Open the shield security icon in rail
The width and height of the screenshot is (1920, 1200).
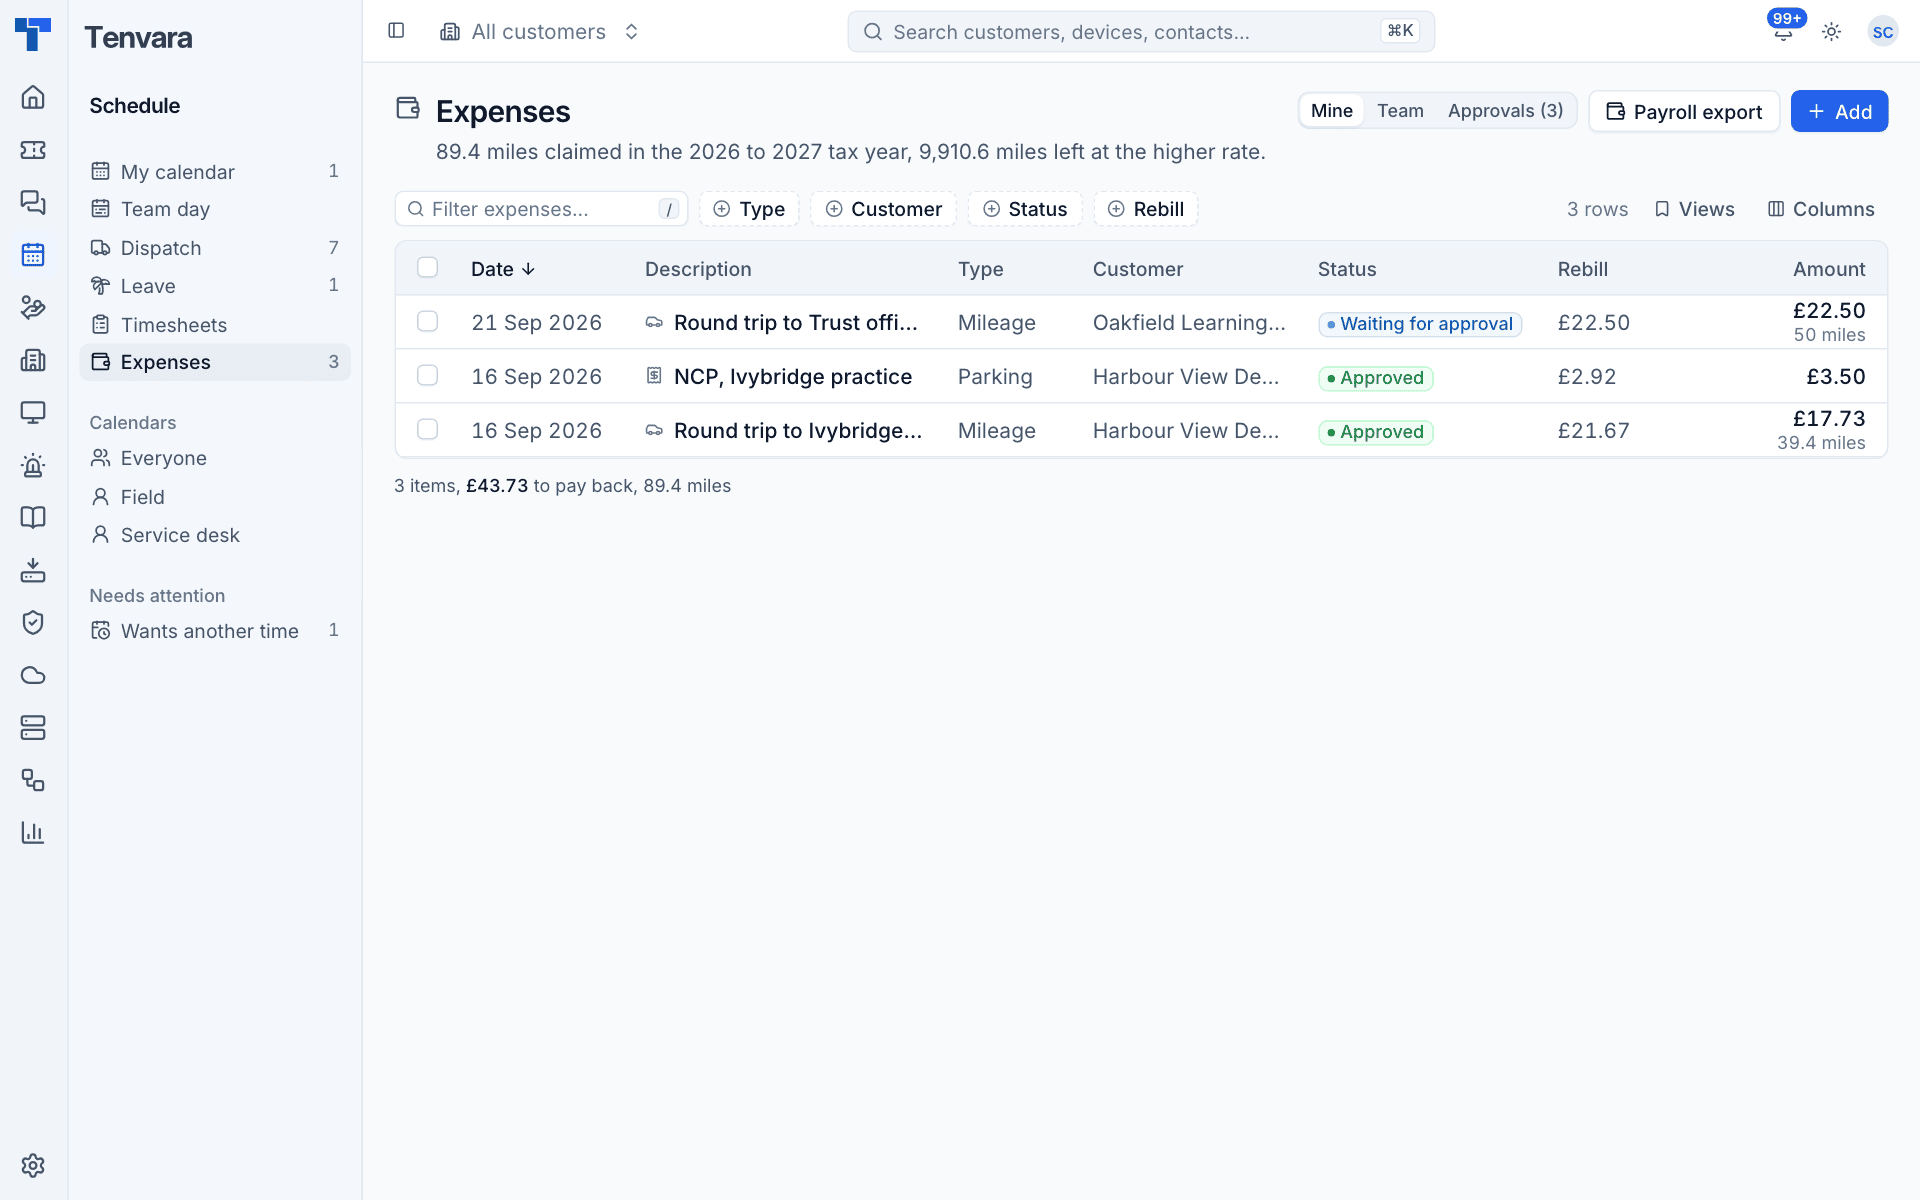pos(33,622)
